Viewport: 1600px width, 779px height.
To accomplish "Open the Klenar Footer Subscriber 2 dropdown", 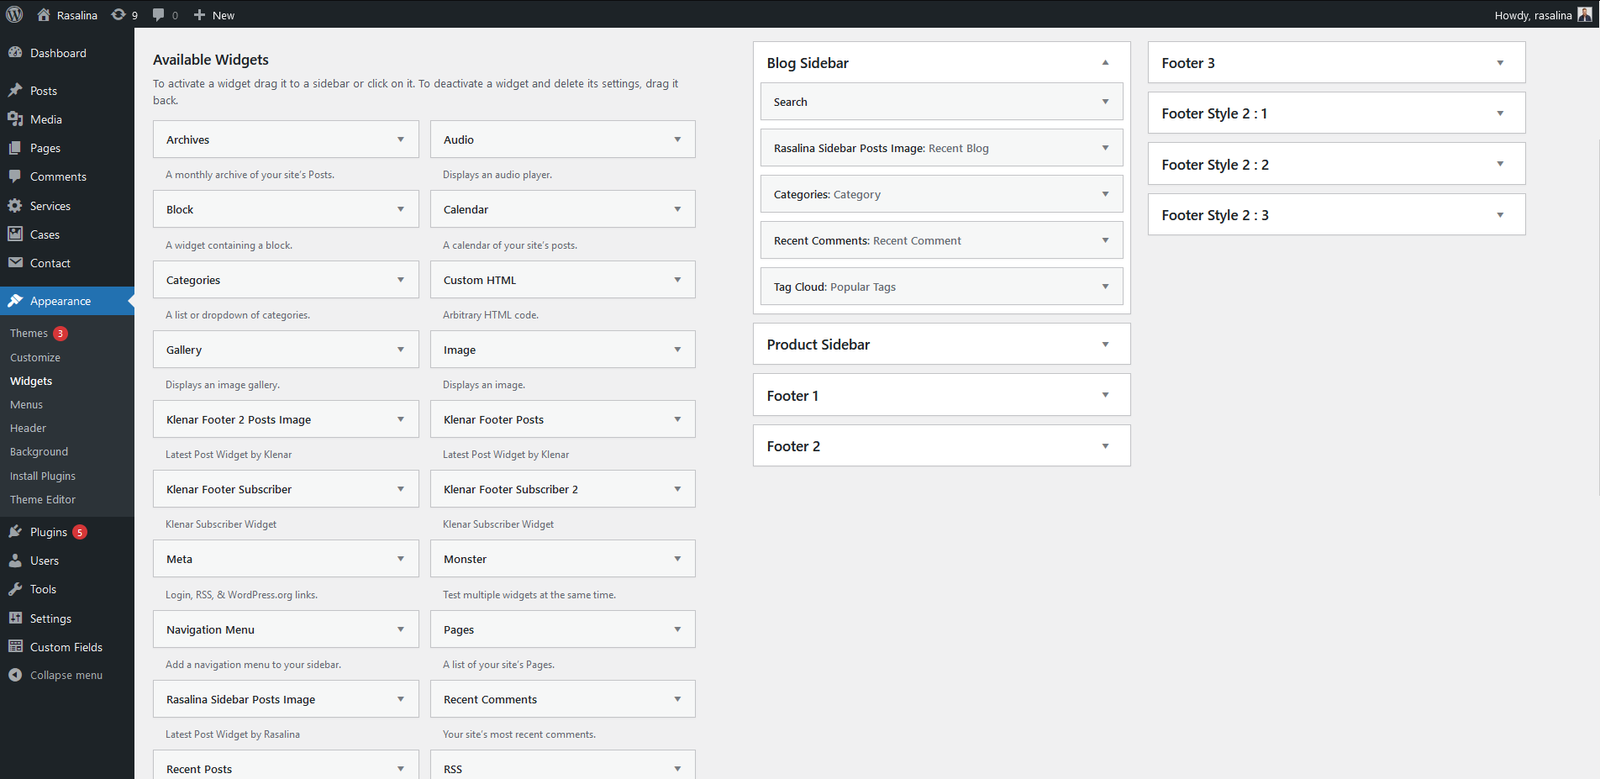I will (678, 489).
